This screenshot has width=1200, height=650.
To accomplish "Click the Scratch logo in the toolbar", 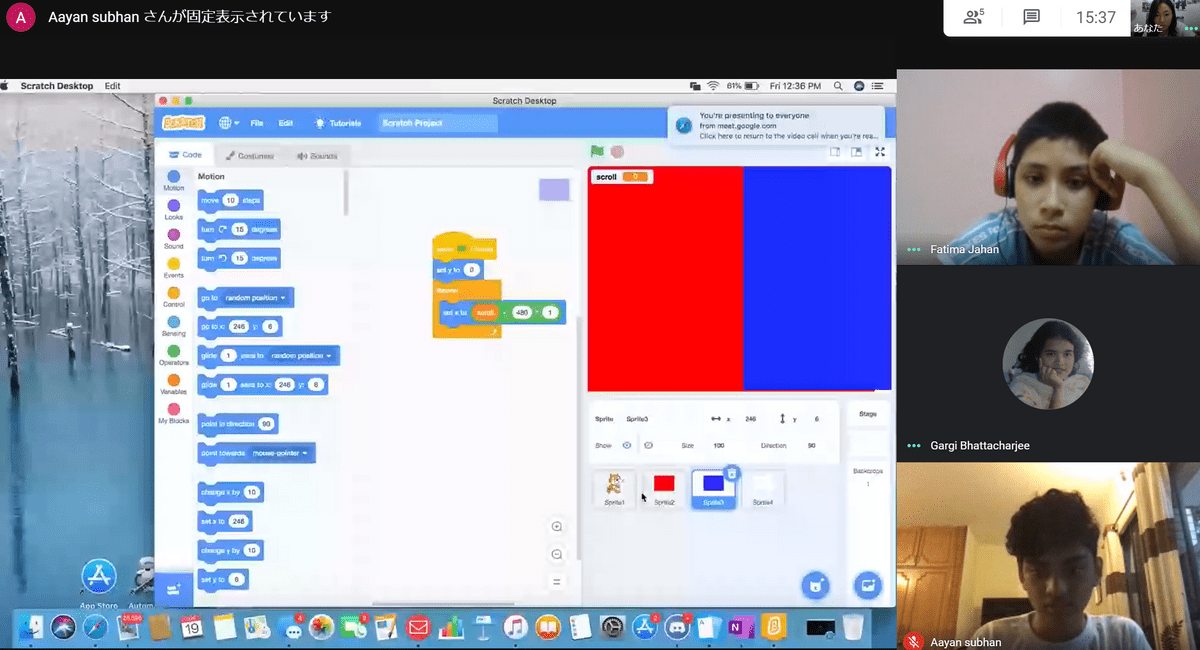I will (x=183, y=122).
